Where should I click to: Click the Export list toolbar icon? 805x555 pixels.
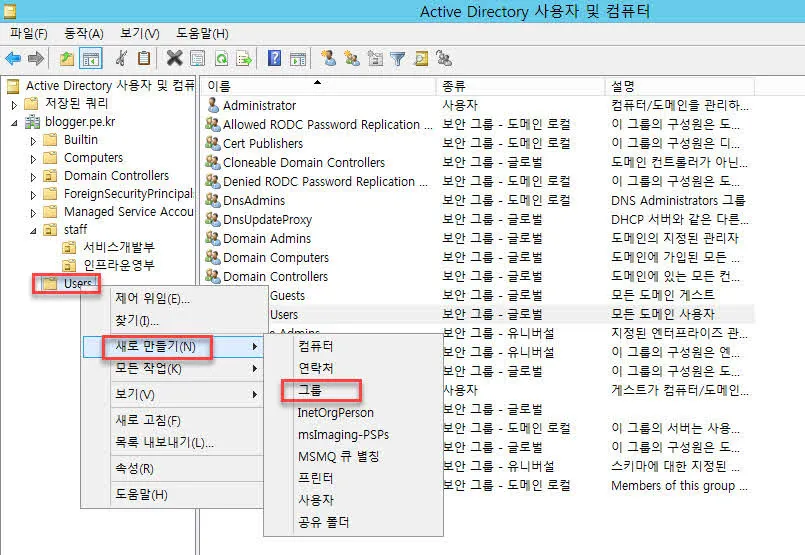pyautogui.click(x=243, y=59)
